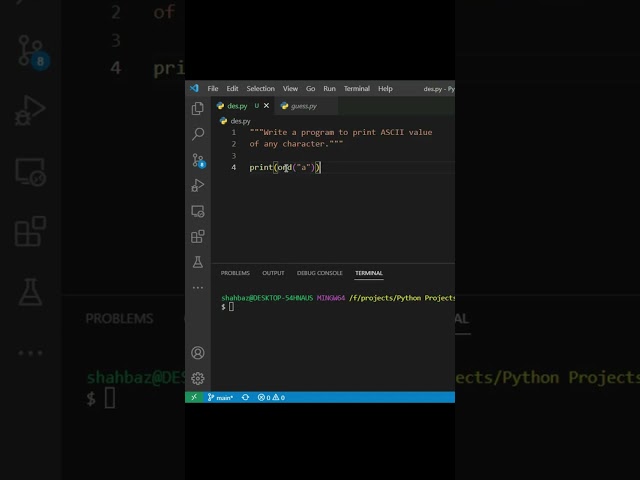640x480 pixels.
Task: Open the Explorer files icon
Action: click(198, 108)
